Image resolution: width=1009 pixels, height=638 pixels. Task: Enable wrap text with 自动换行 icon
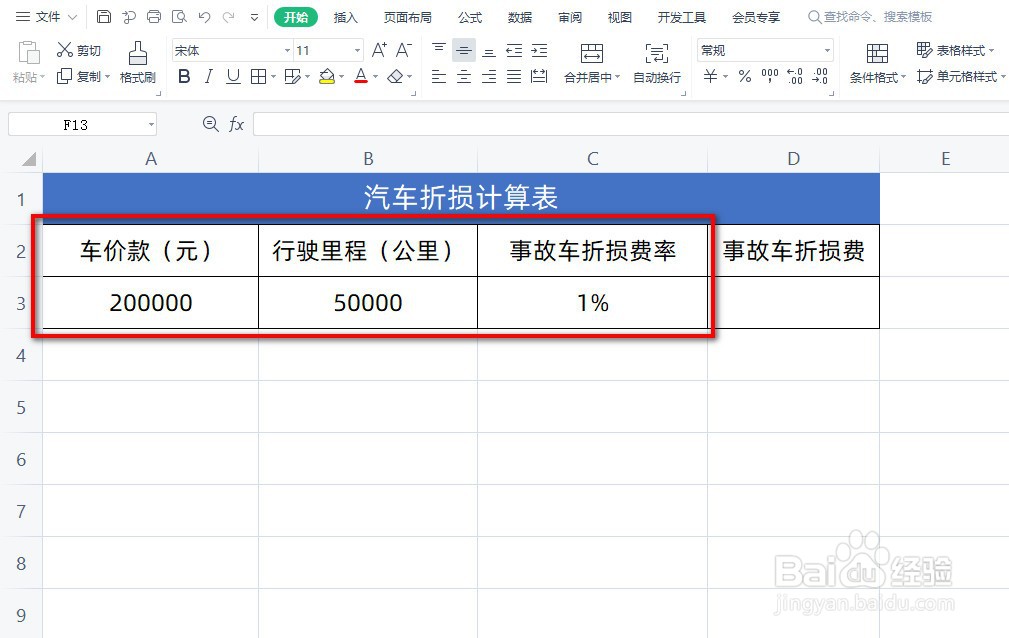[x=656, y=52]
